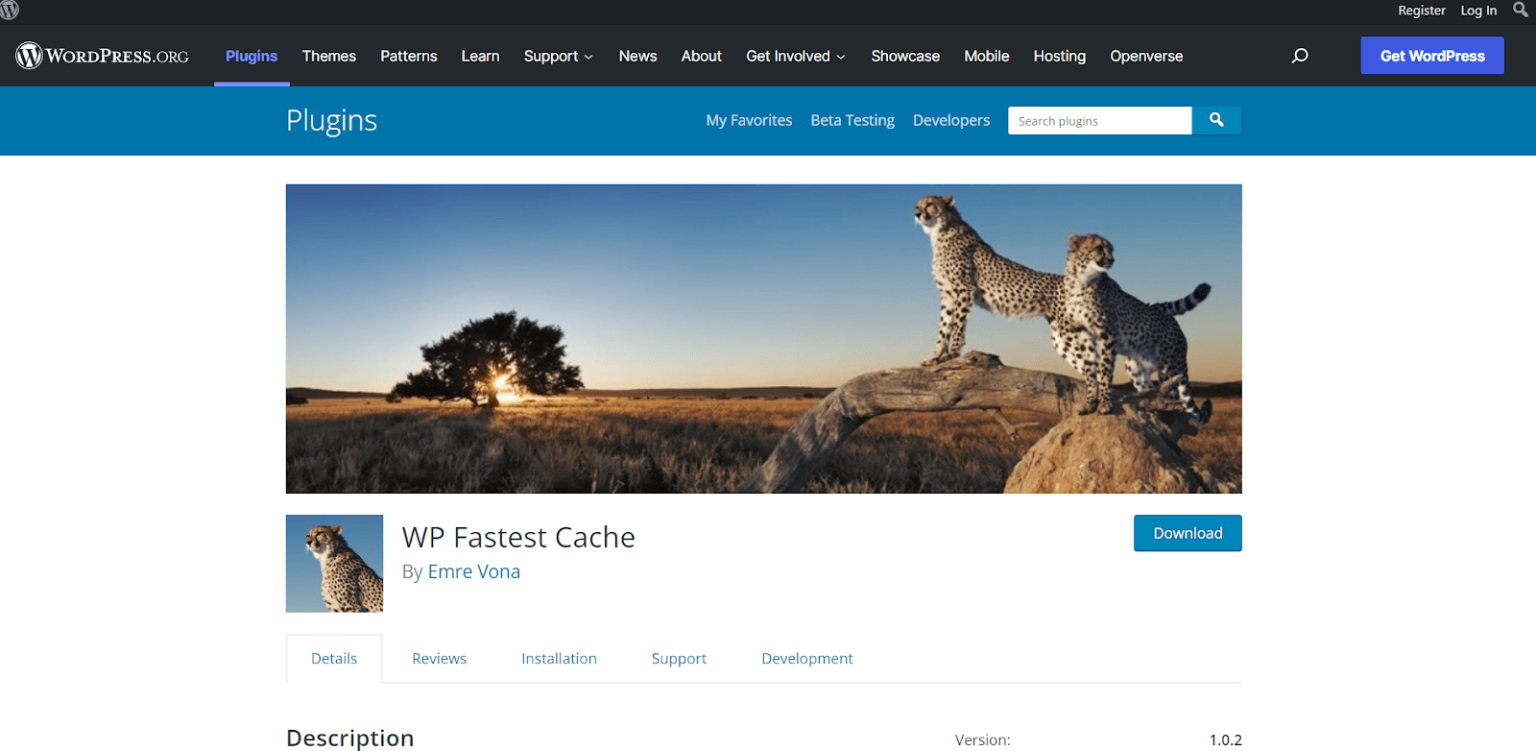Click the WordPress admin bar logo icon
The image size is (1536, 751).
click(9, 10)
